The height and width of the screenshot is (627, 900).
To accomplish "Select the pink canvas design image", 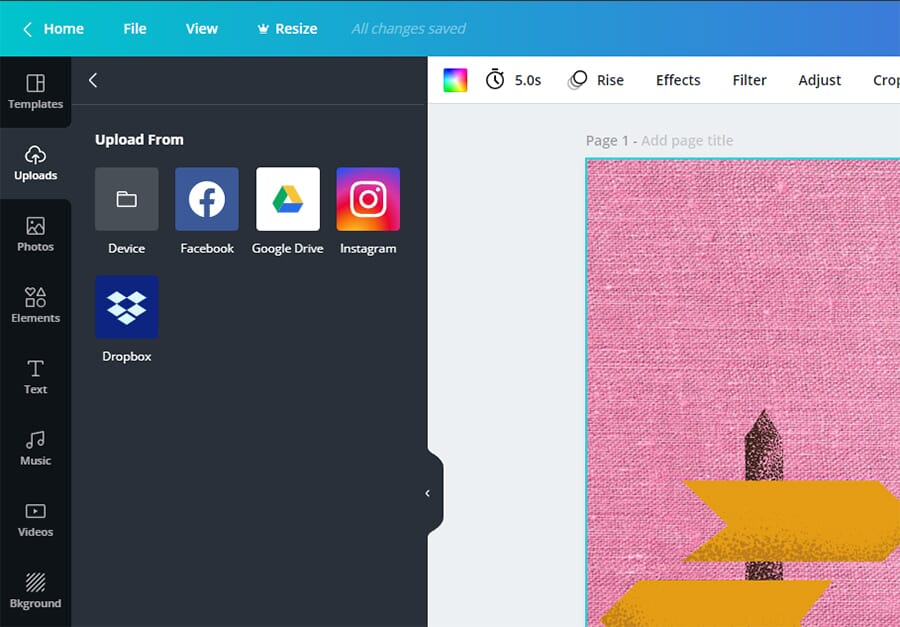I will click(743, 393).
